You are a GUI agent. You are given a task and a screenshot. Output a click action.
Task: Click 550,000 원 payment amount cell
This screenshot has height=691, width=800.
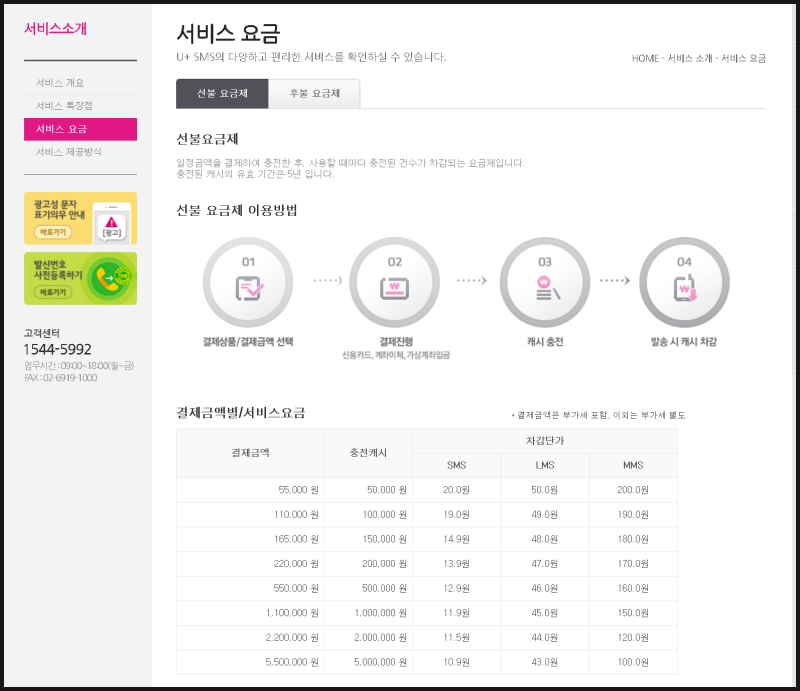click(250, 588)
